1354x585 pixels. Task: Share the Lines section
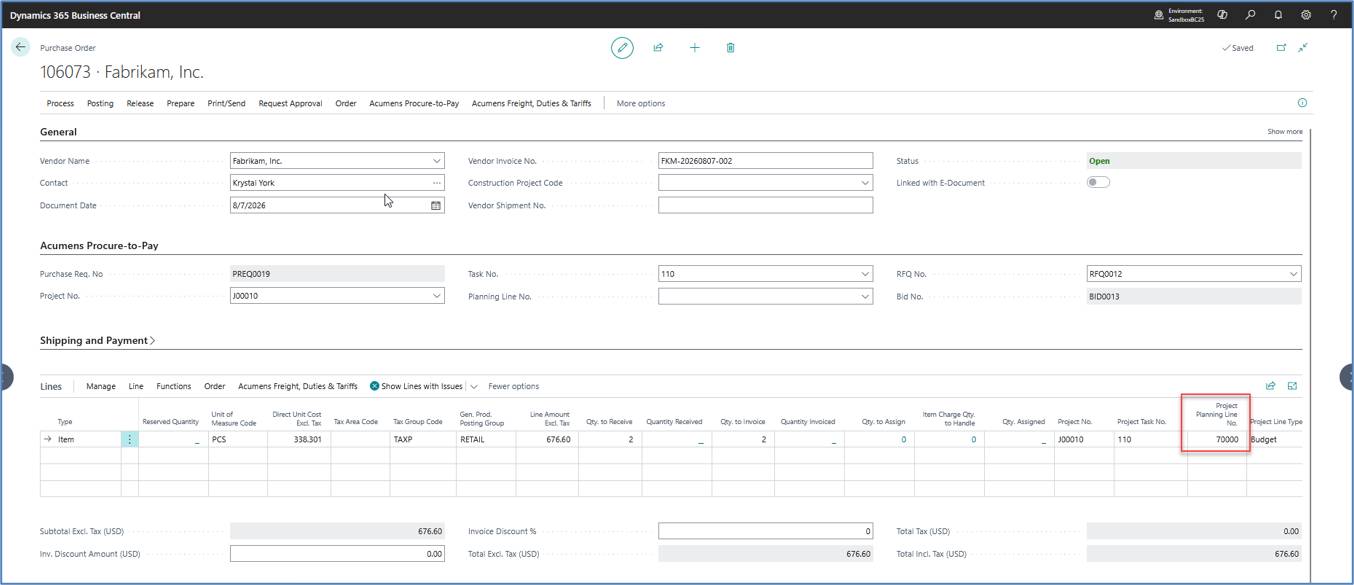click(1271, 386)
